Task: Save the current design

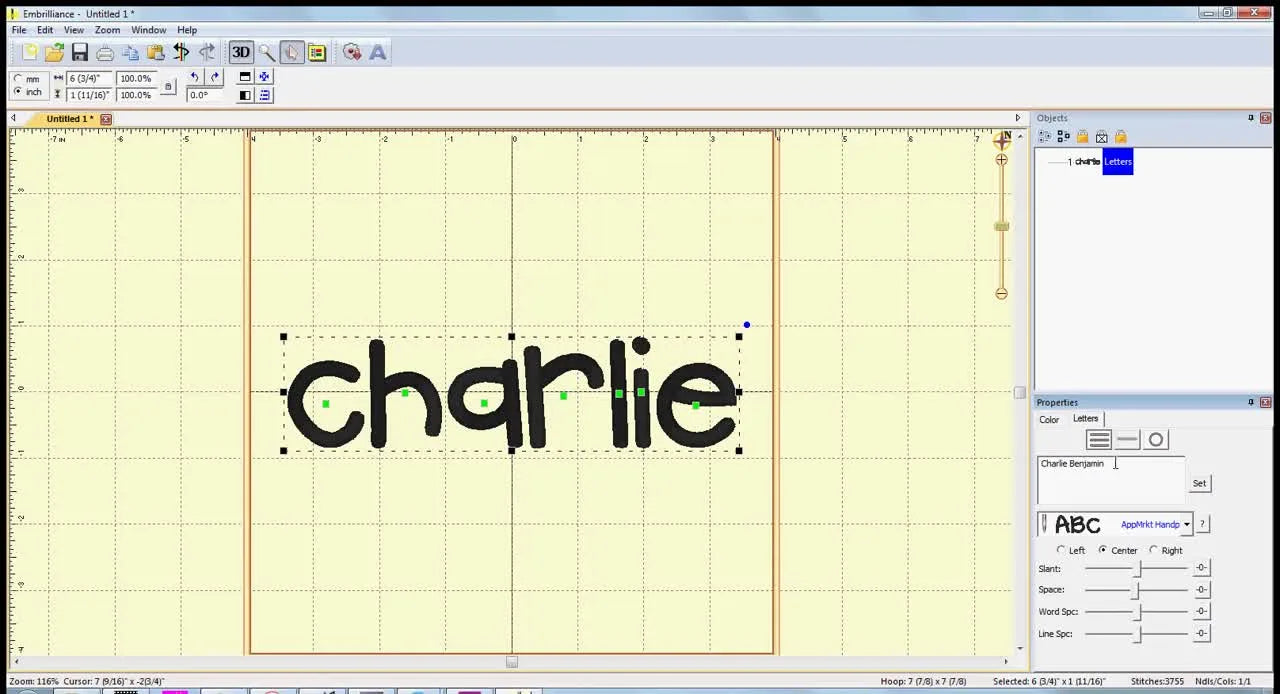Action: (x=80, y=52)
